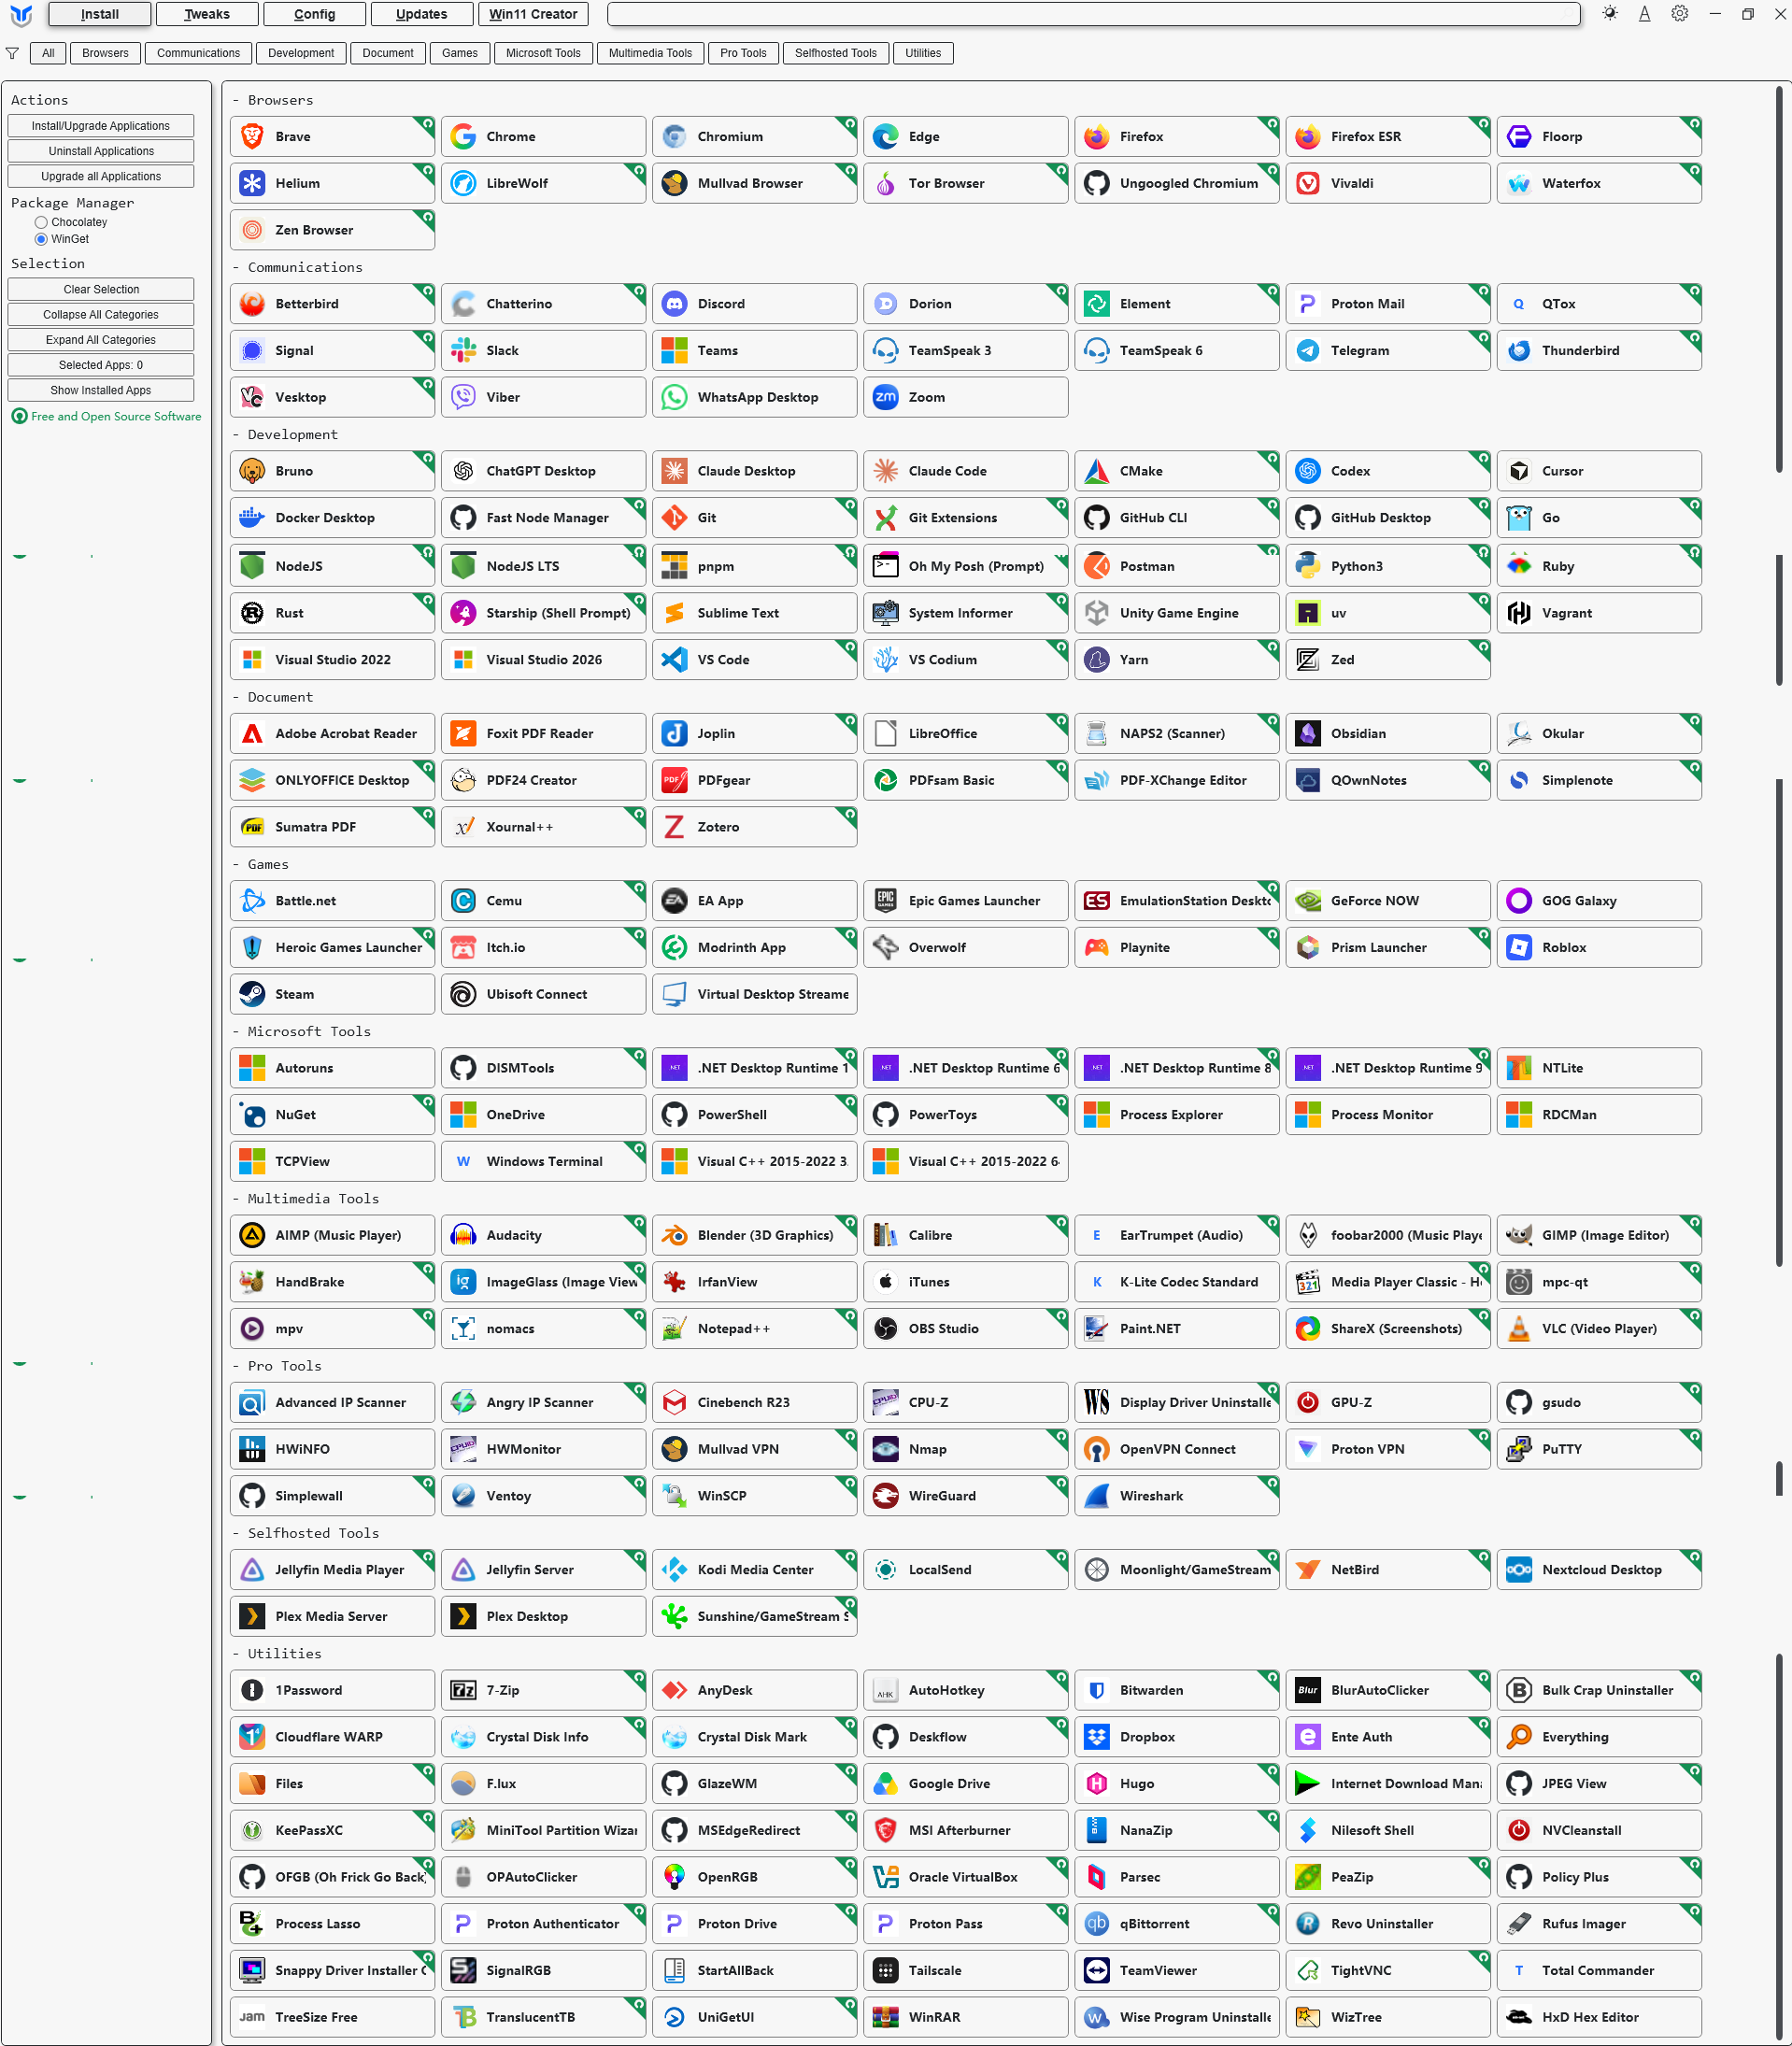
Task: Click the Obsidian crystal icon
Action: (1307, 734)
